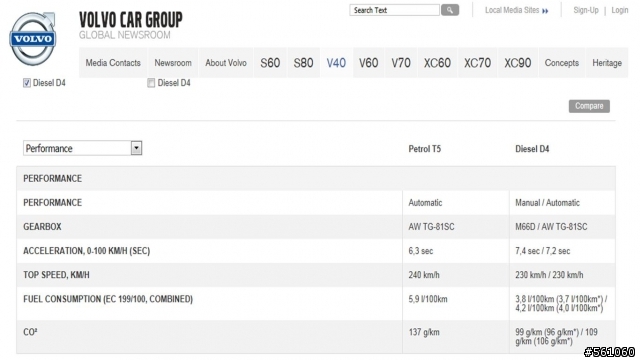This screenshot has width=640, height=360.
Task: Click the 5,9 l/100km fuel value
Action: (428, 299)
